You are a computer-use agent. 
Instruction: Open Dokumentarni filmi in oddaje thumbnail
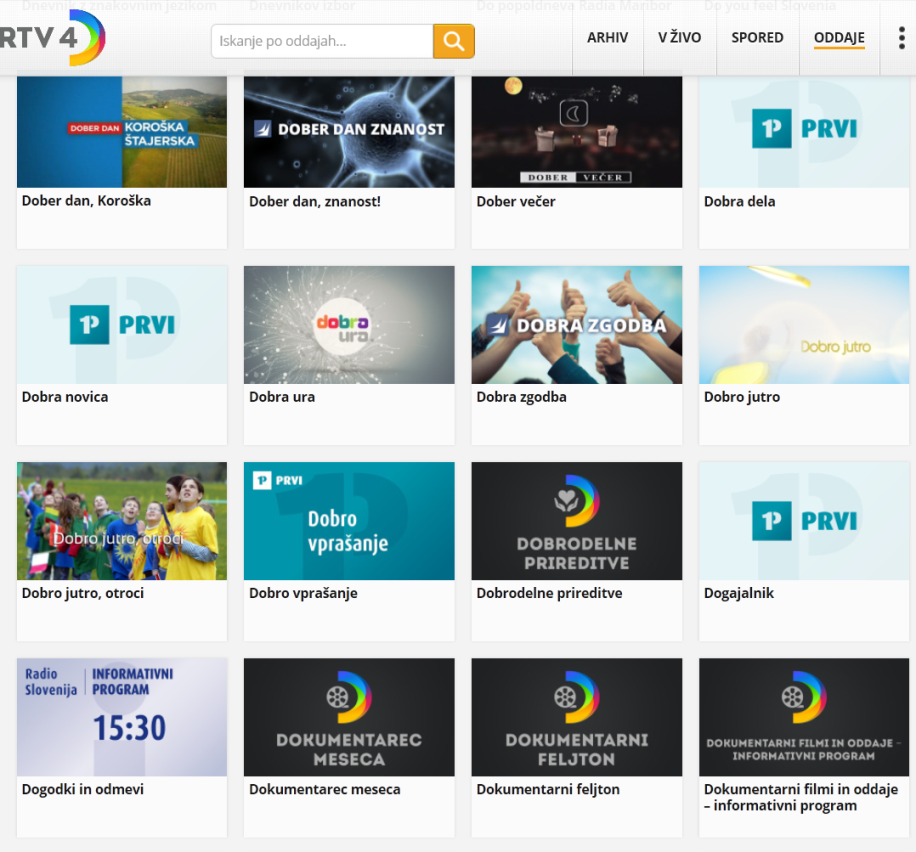click(804, 717)
